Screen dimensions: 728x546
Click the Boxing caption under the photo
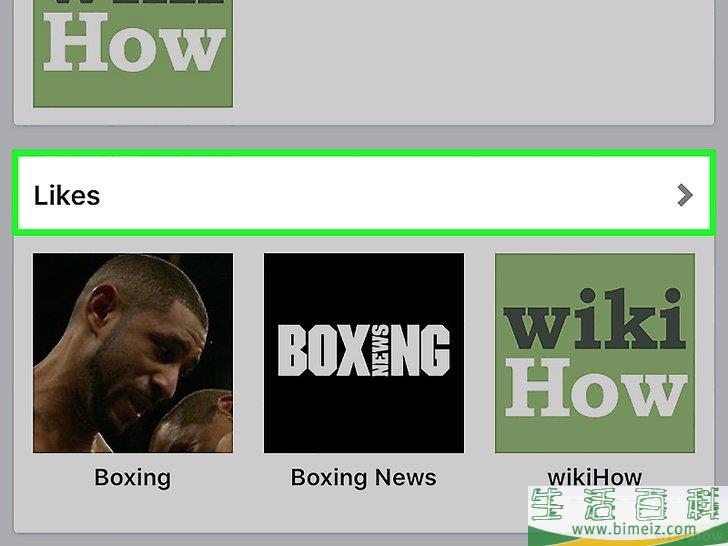point(133,477)
